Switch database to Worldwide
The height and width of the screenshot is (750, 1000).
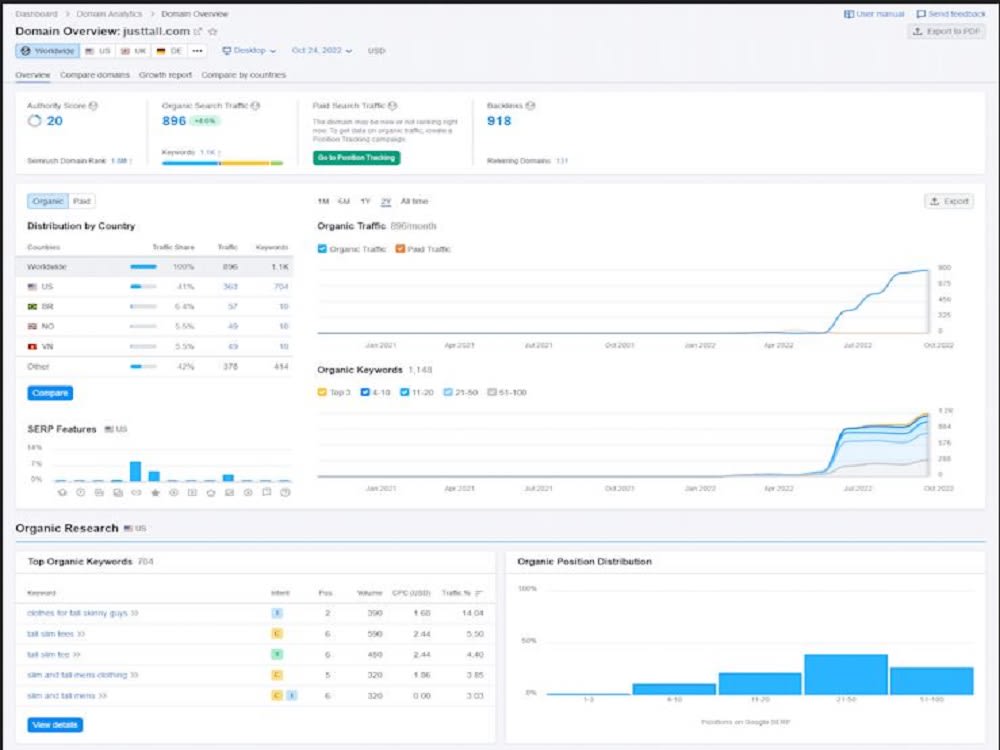tap(48, 51)
